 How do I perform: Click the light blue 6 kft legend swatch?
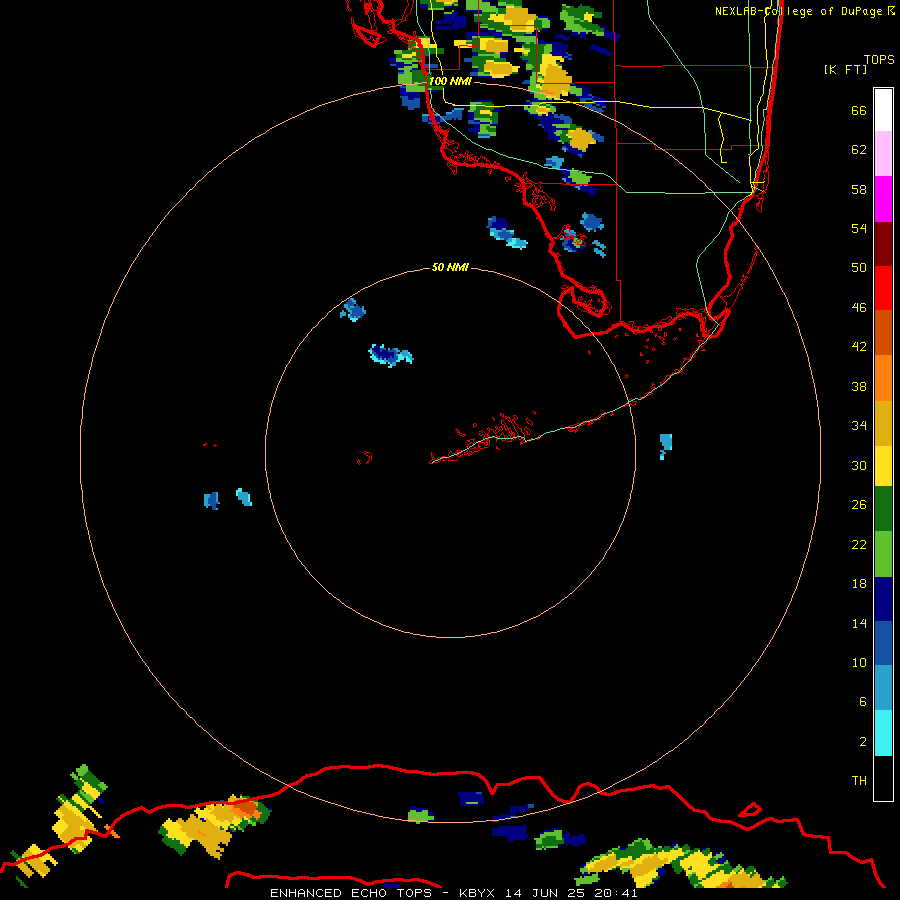(x=883, y=688)
